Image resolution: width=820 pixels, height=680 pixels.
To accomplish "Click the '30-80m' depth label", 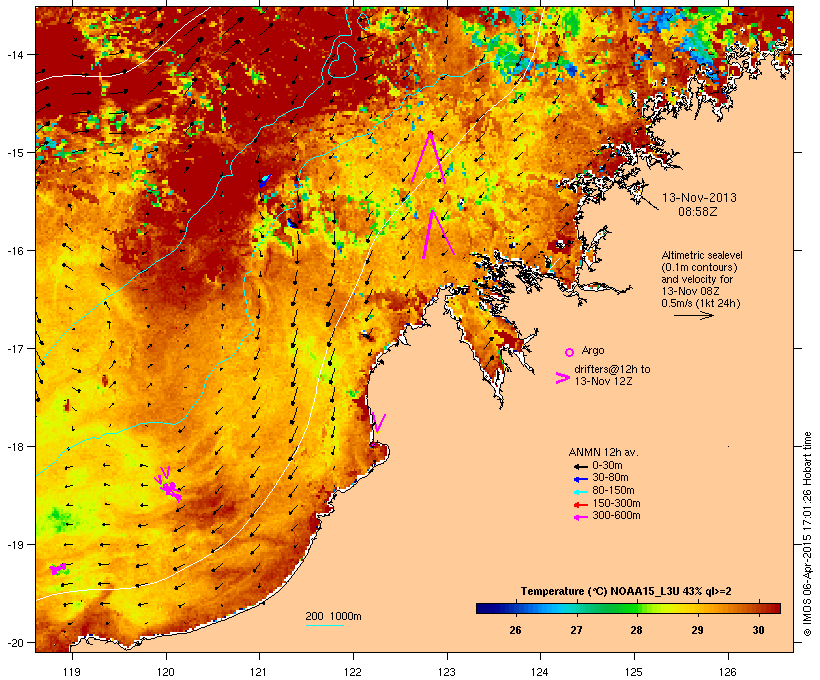I will (610, 478).
